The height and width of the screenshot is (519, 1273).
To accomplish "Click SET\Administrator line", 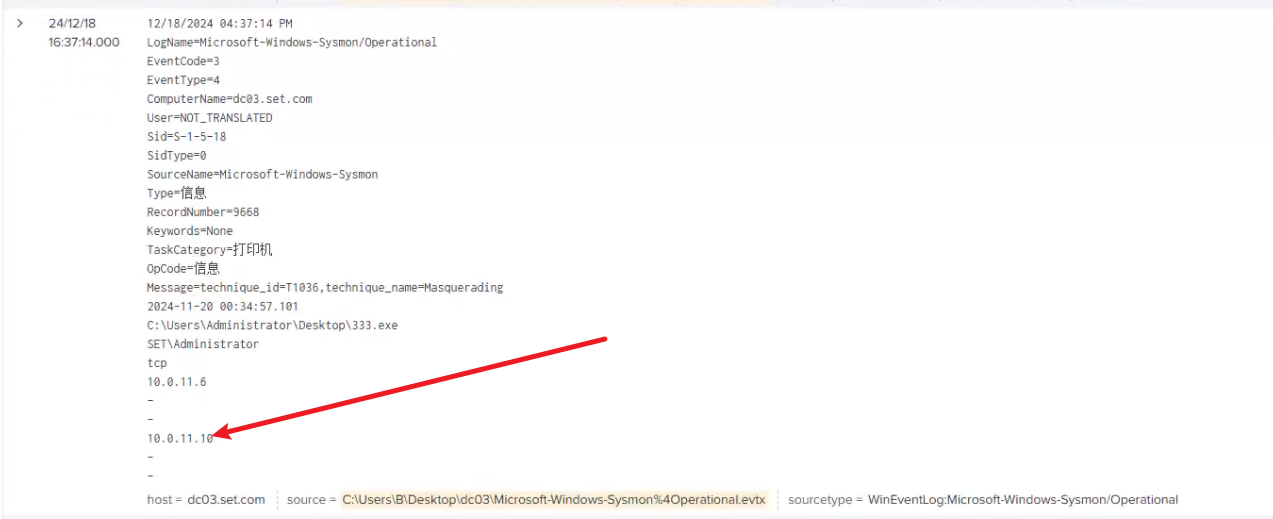I will pyautogui.click(x=203, y=344).
